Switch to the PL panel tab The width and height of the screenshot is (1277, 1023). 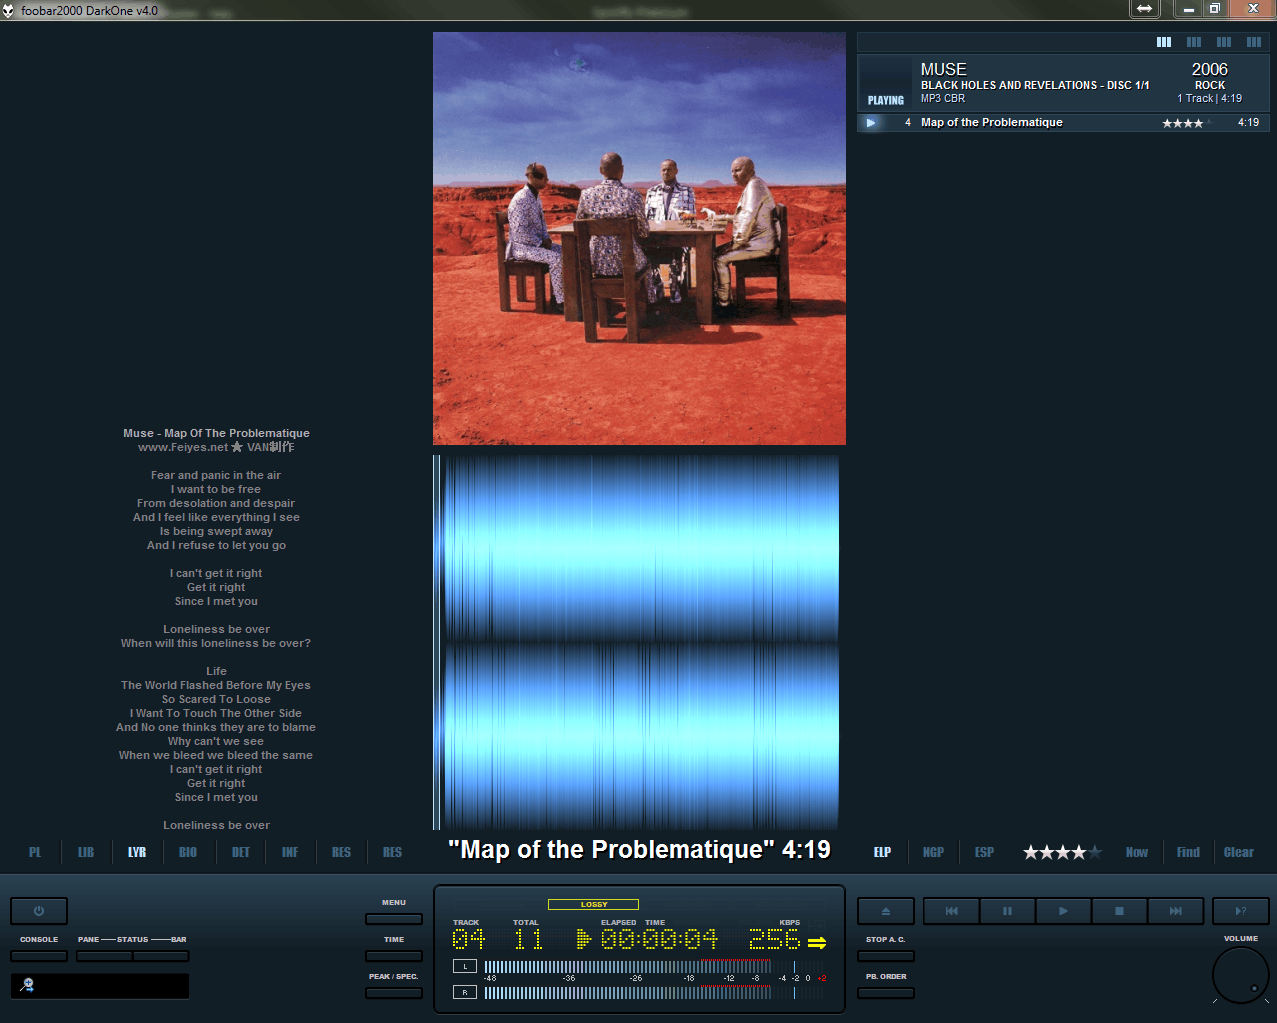click(x=35, y=852)
